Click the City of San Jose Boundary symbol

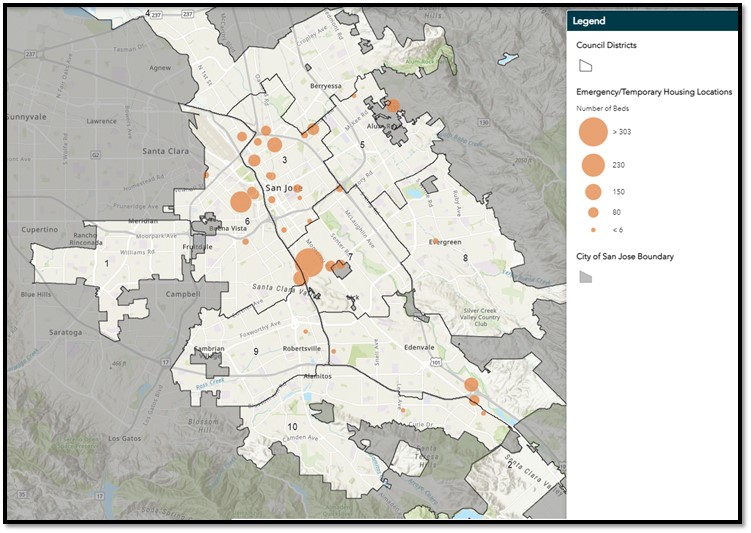point(585,277)
